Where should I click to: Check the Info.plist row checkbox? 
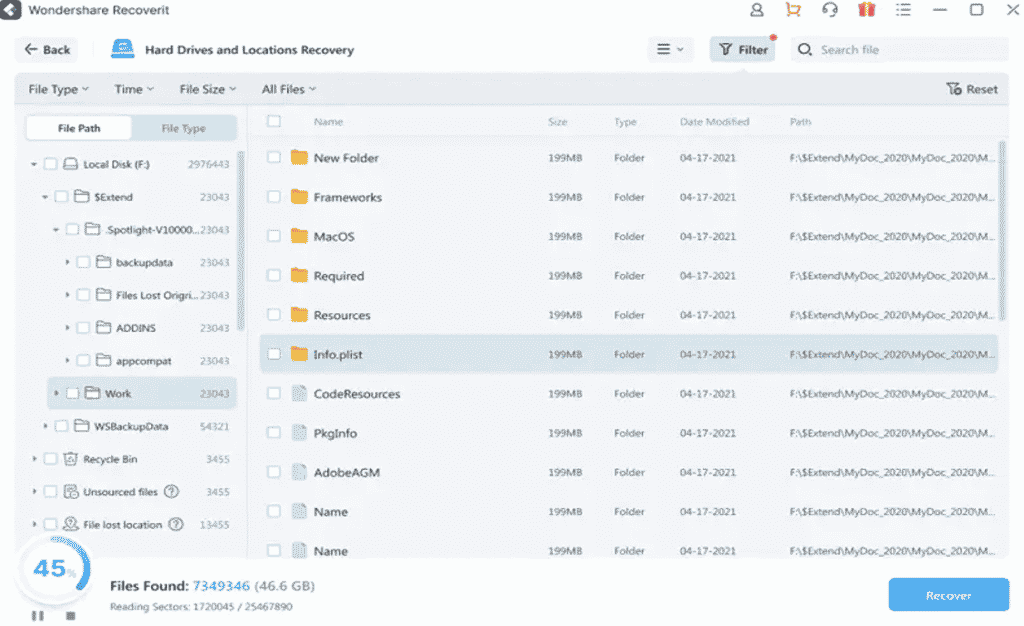[274, 354]
